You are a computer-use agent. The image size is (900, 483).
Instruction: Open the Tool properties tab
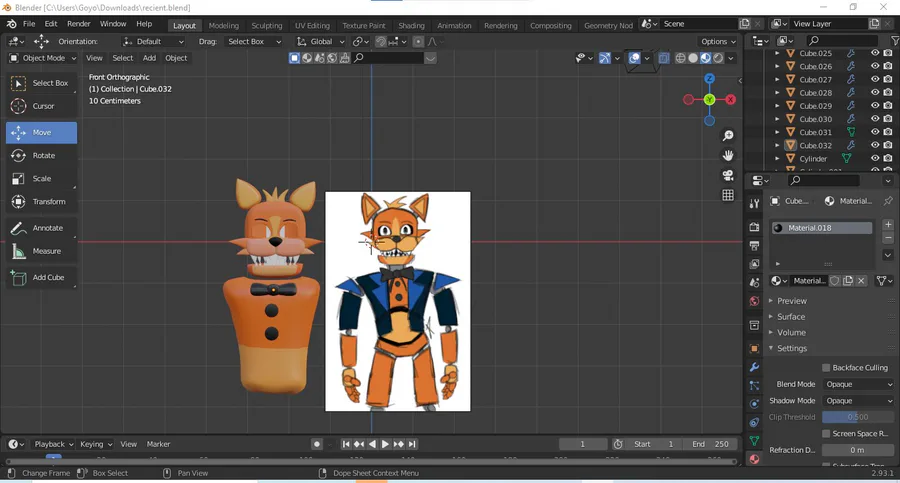[754, 203]
